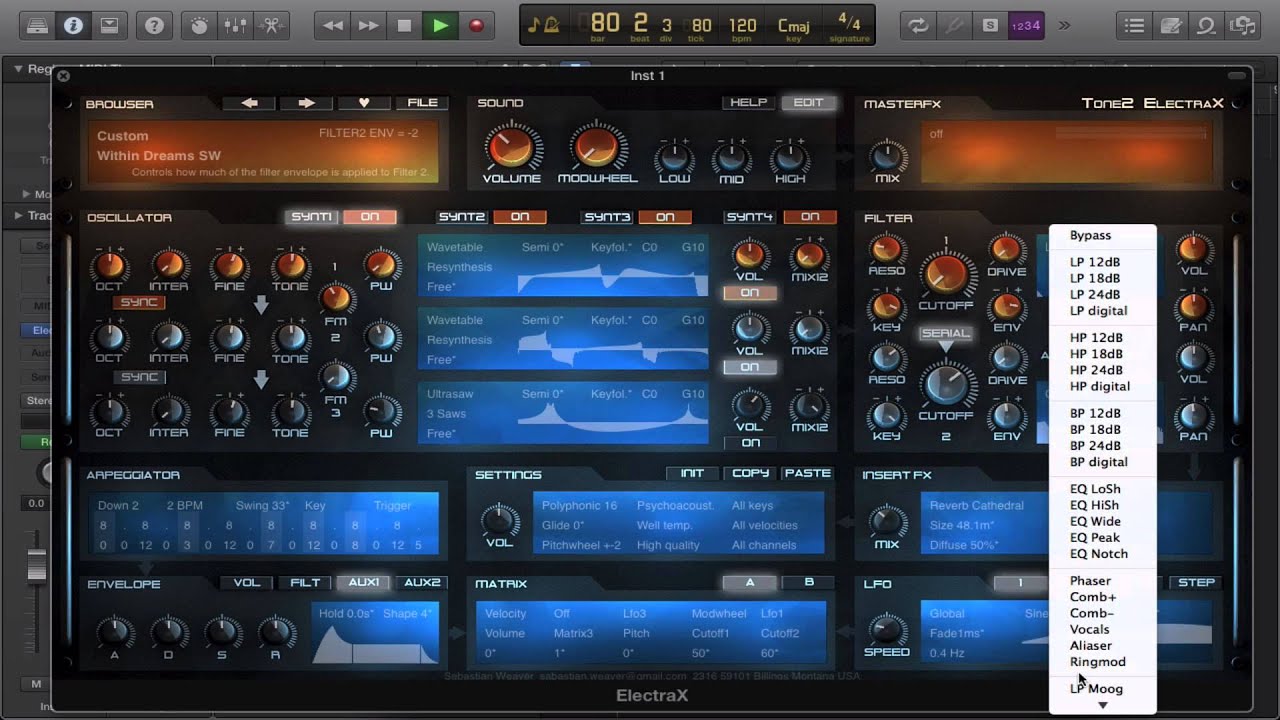Toggle the ON switch next to SYNT1
The height and width of the screenshot is (720, 1280).
pos(370,217)
